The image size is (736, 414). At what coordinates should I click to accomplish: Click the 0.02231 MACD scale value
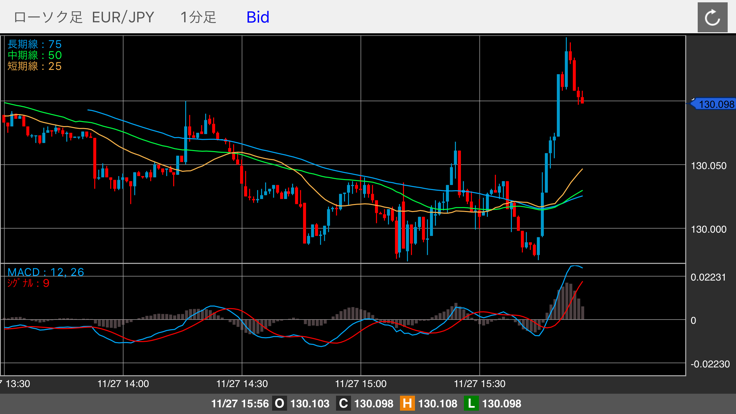pyautogui.click(x=711, y=278)
